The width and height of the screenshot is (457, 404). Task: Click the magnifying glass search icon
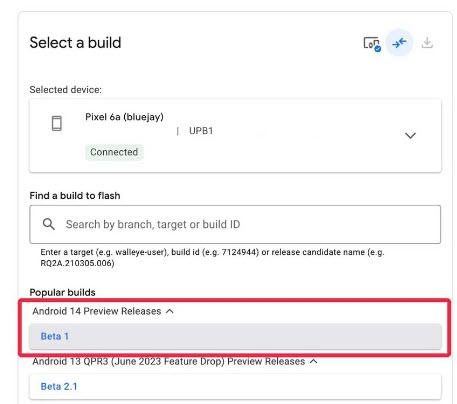tap(49, 224)
